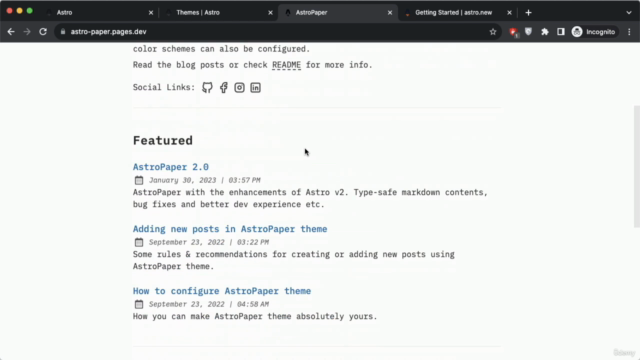Image resolution: width=640 pixels, height=360 pixels.
Task: Open the AstroPaper 2.0 post
Action: click(x=171, y=167)
